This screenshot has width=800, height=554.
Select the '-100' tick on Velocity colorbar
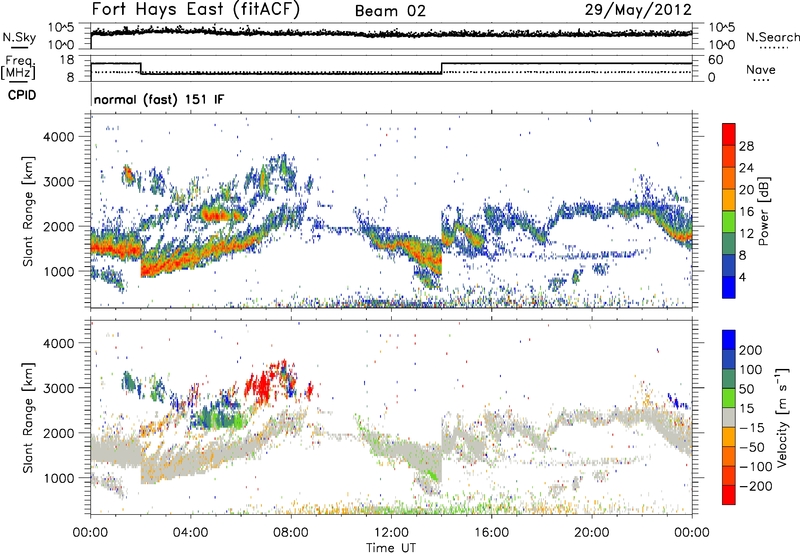[x=756, y=466]
